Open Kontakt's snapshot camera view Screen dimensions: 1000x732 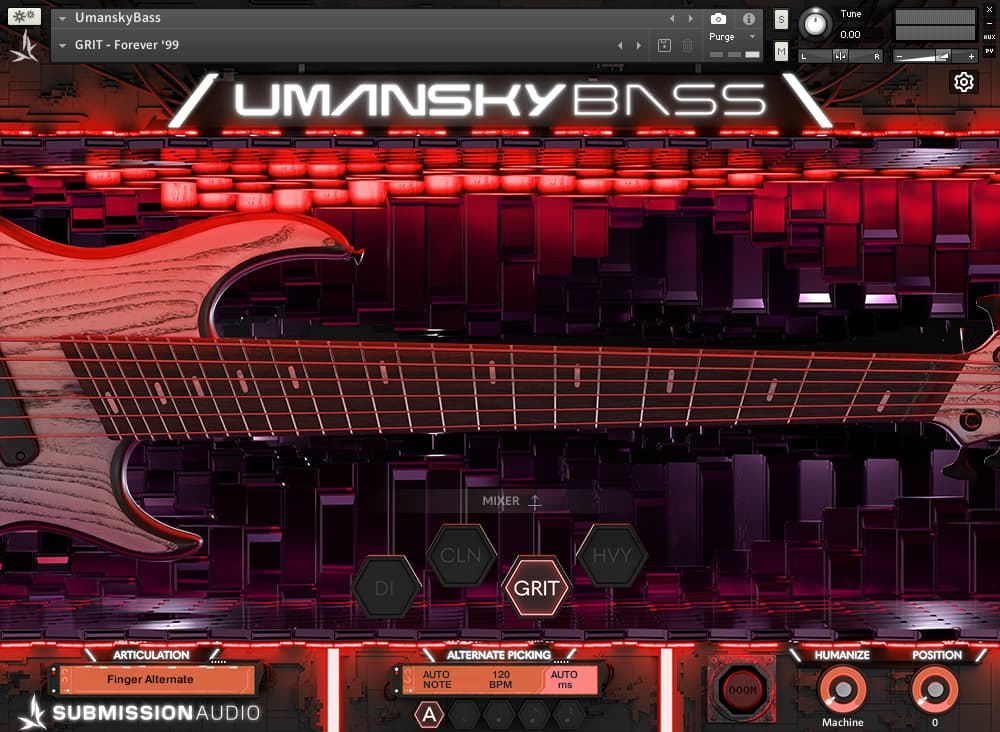(718, 17)
